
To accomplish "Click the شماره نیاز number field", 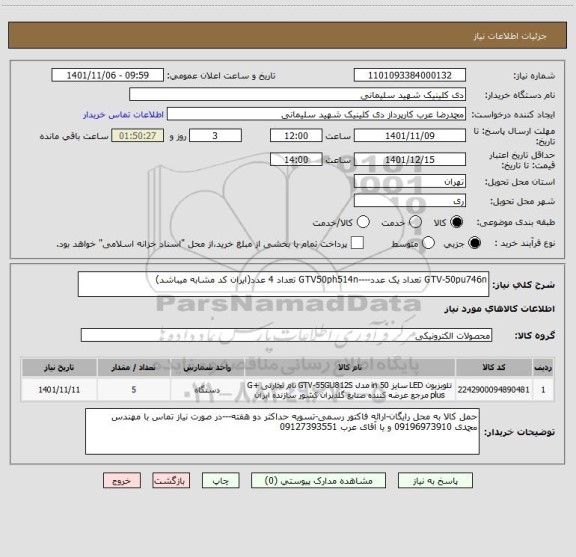I will tap(410, 75).
